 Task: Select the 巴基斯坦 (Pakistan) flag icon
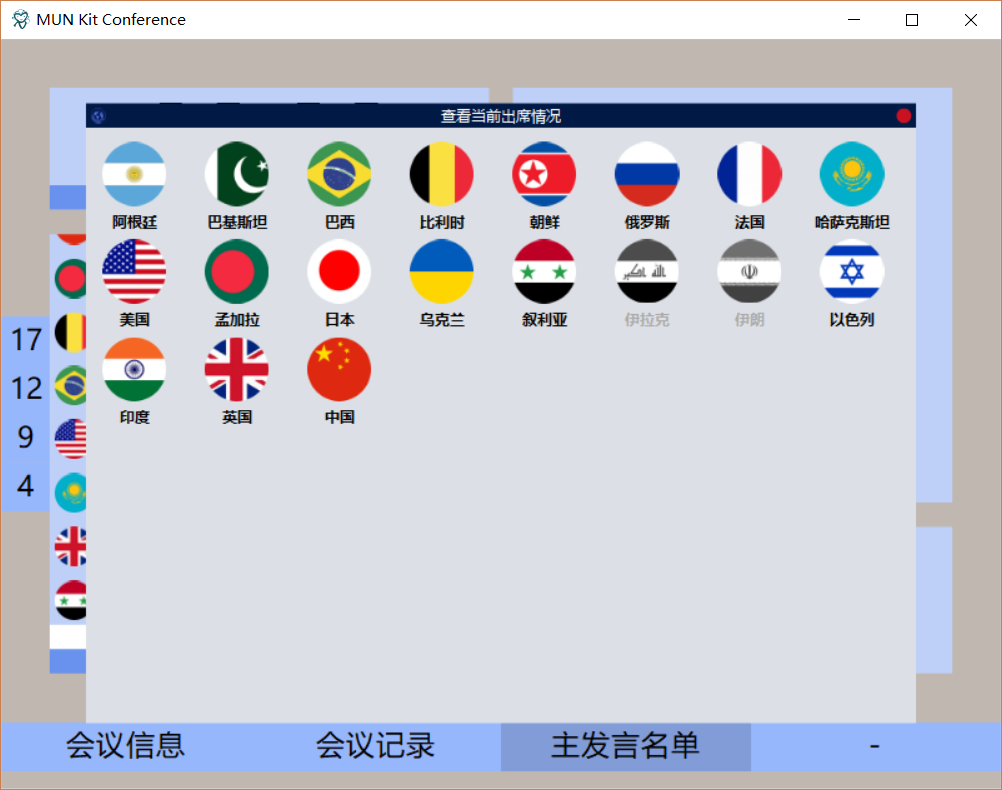click(236, 173)
